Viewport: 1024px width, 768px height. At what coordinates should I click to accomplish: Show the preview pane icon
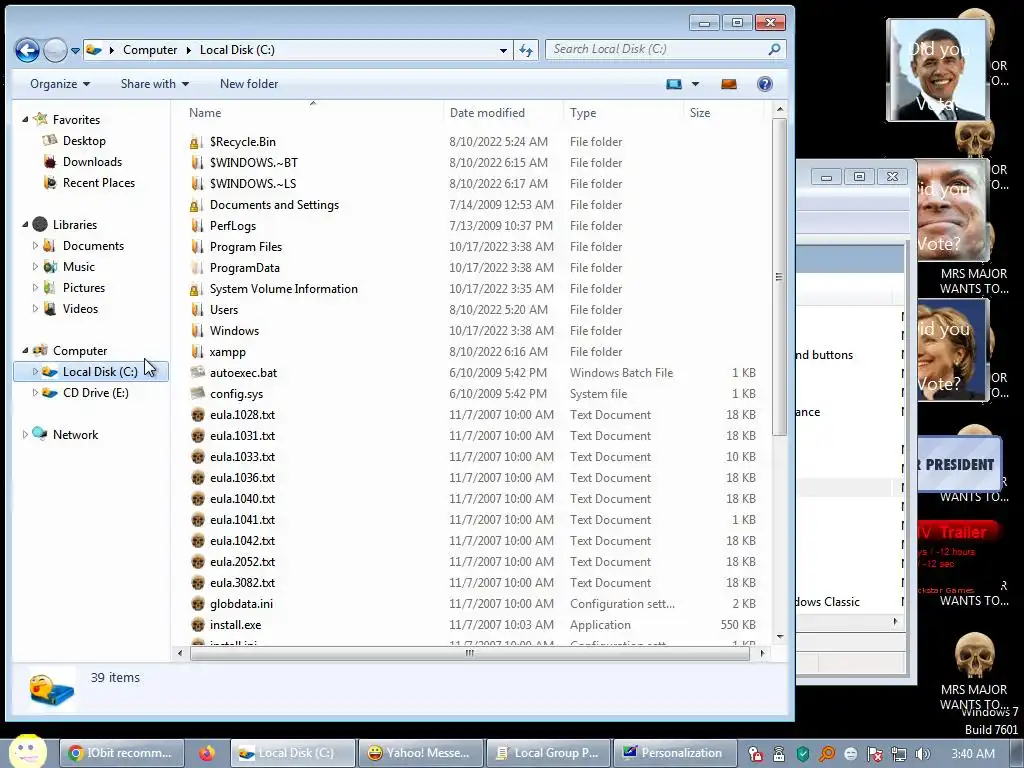[x=729, y=84]
